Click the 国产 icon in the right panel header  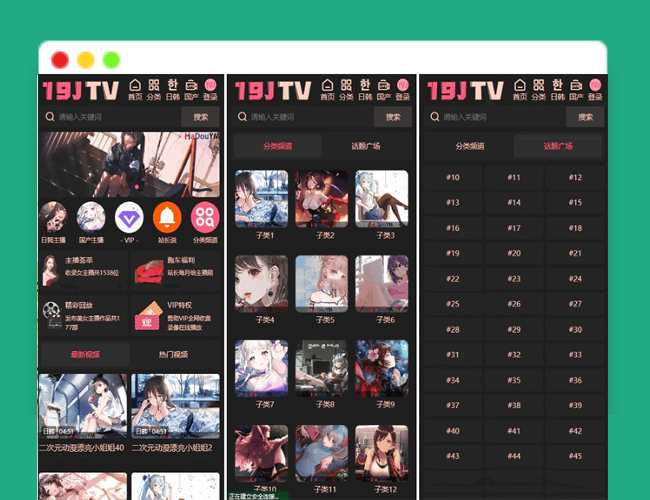(x=580, y=90)
